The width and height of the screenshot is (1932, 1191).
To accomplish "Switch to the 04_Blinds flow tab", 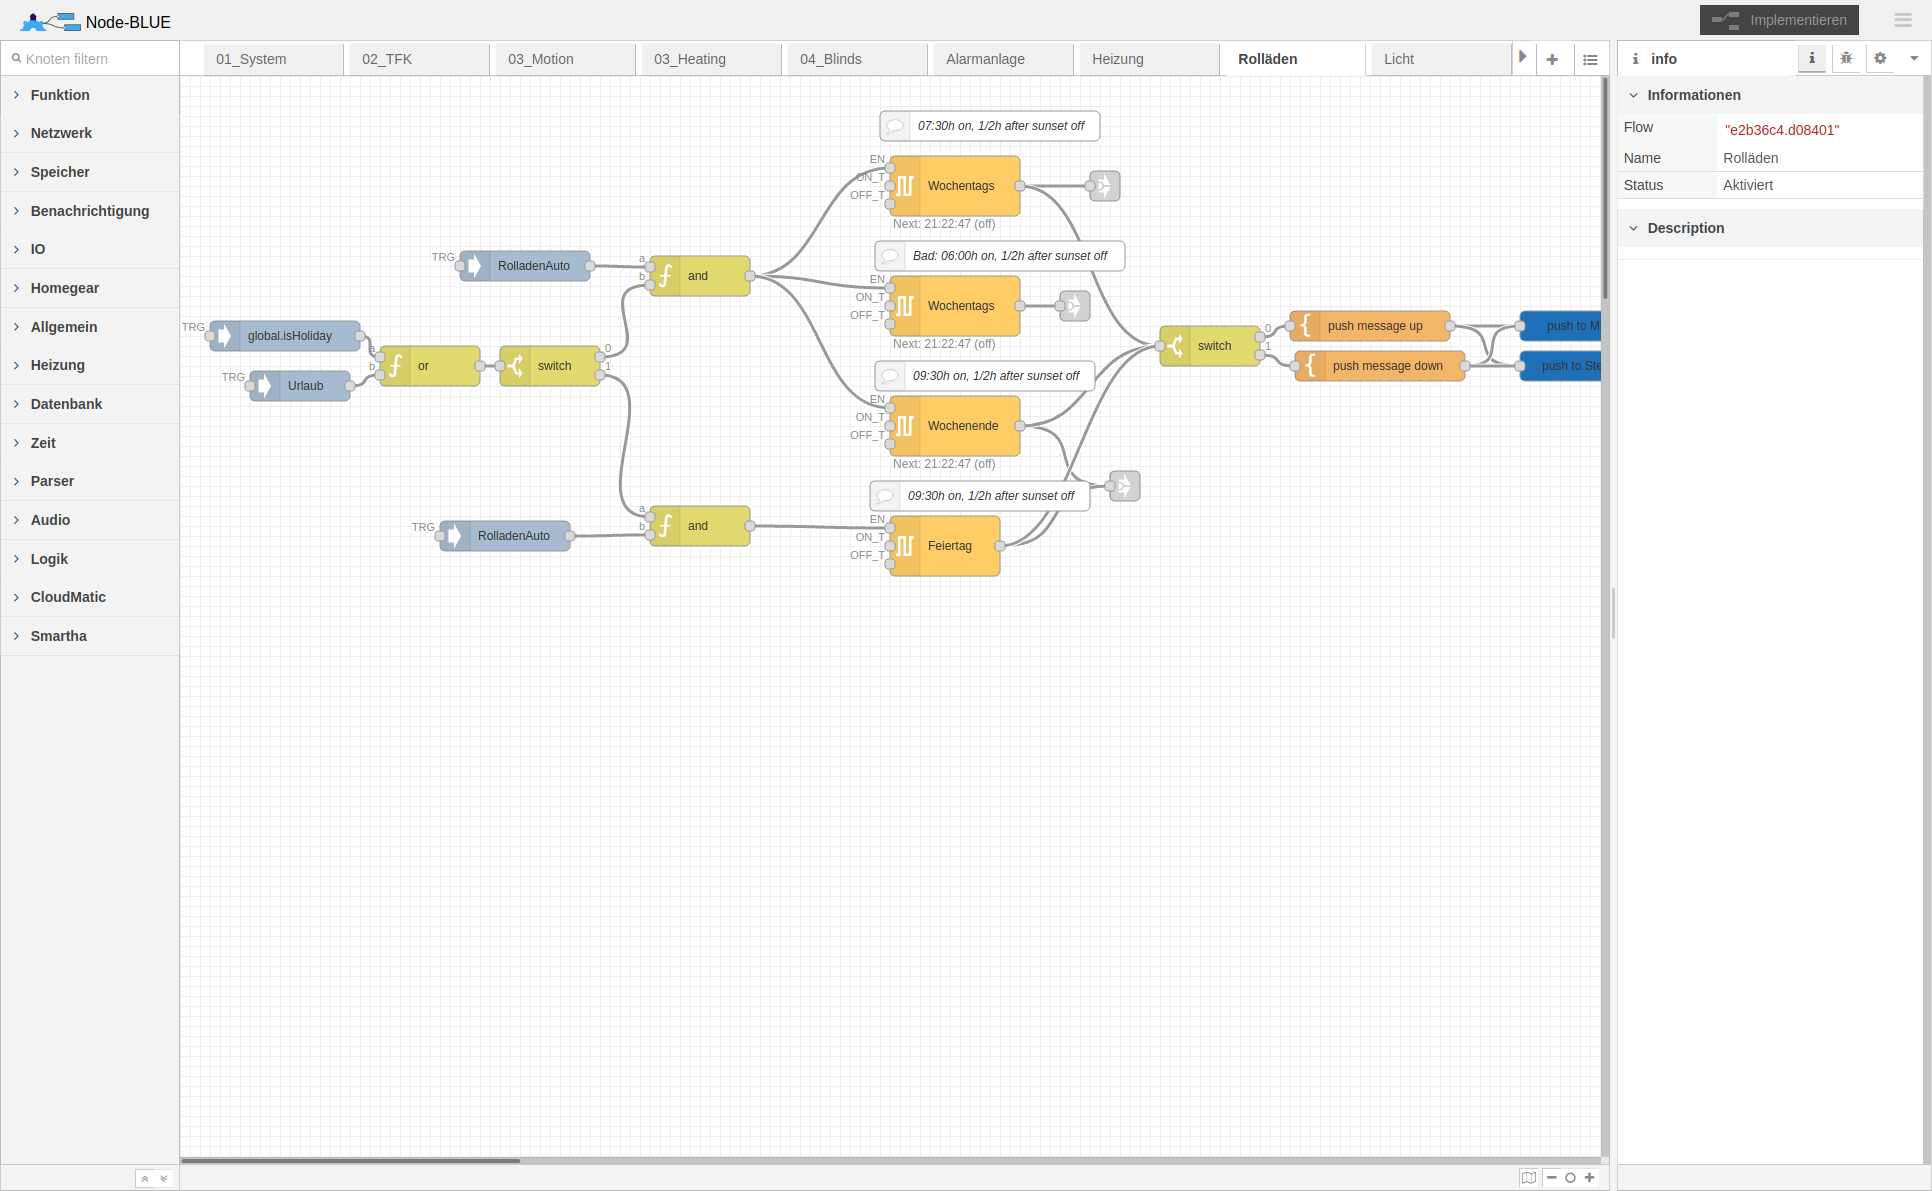I will 858,59.
